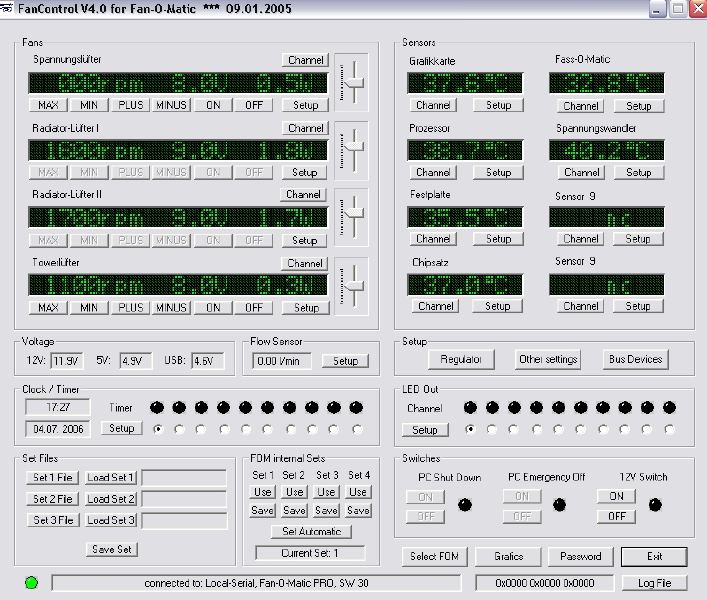Turn OFF the 12V Switch
Image resolution: width=707 pixels, height=600 pixels.
[x=616, y=516]
